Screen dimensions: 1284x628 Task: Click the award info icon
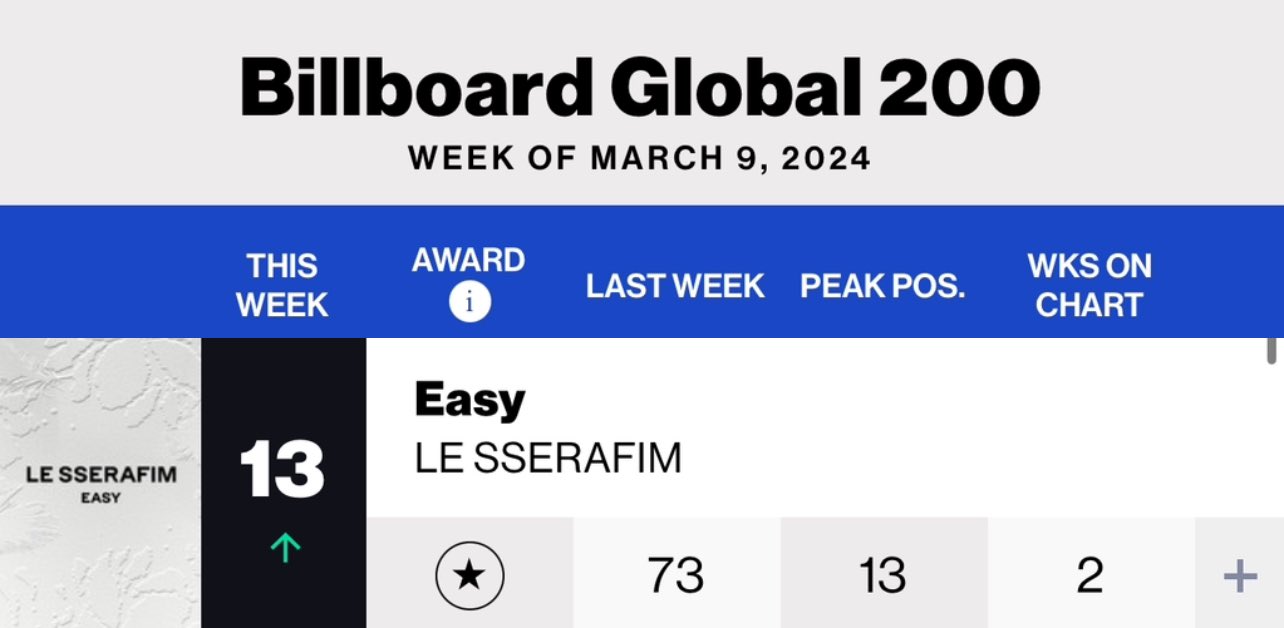(x=469, y=302)
